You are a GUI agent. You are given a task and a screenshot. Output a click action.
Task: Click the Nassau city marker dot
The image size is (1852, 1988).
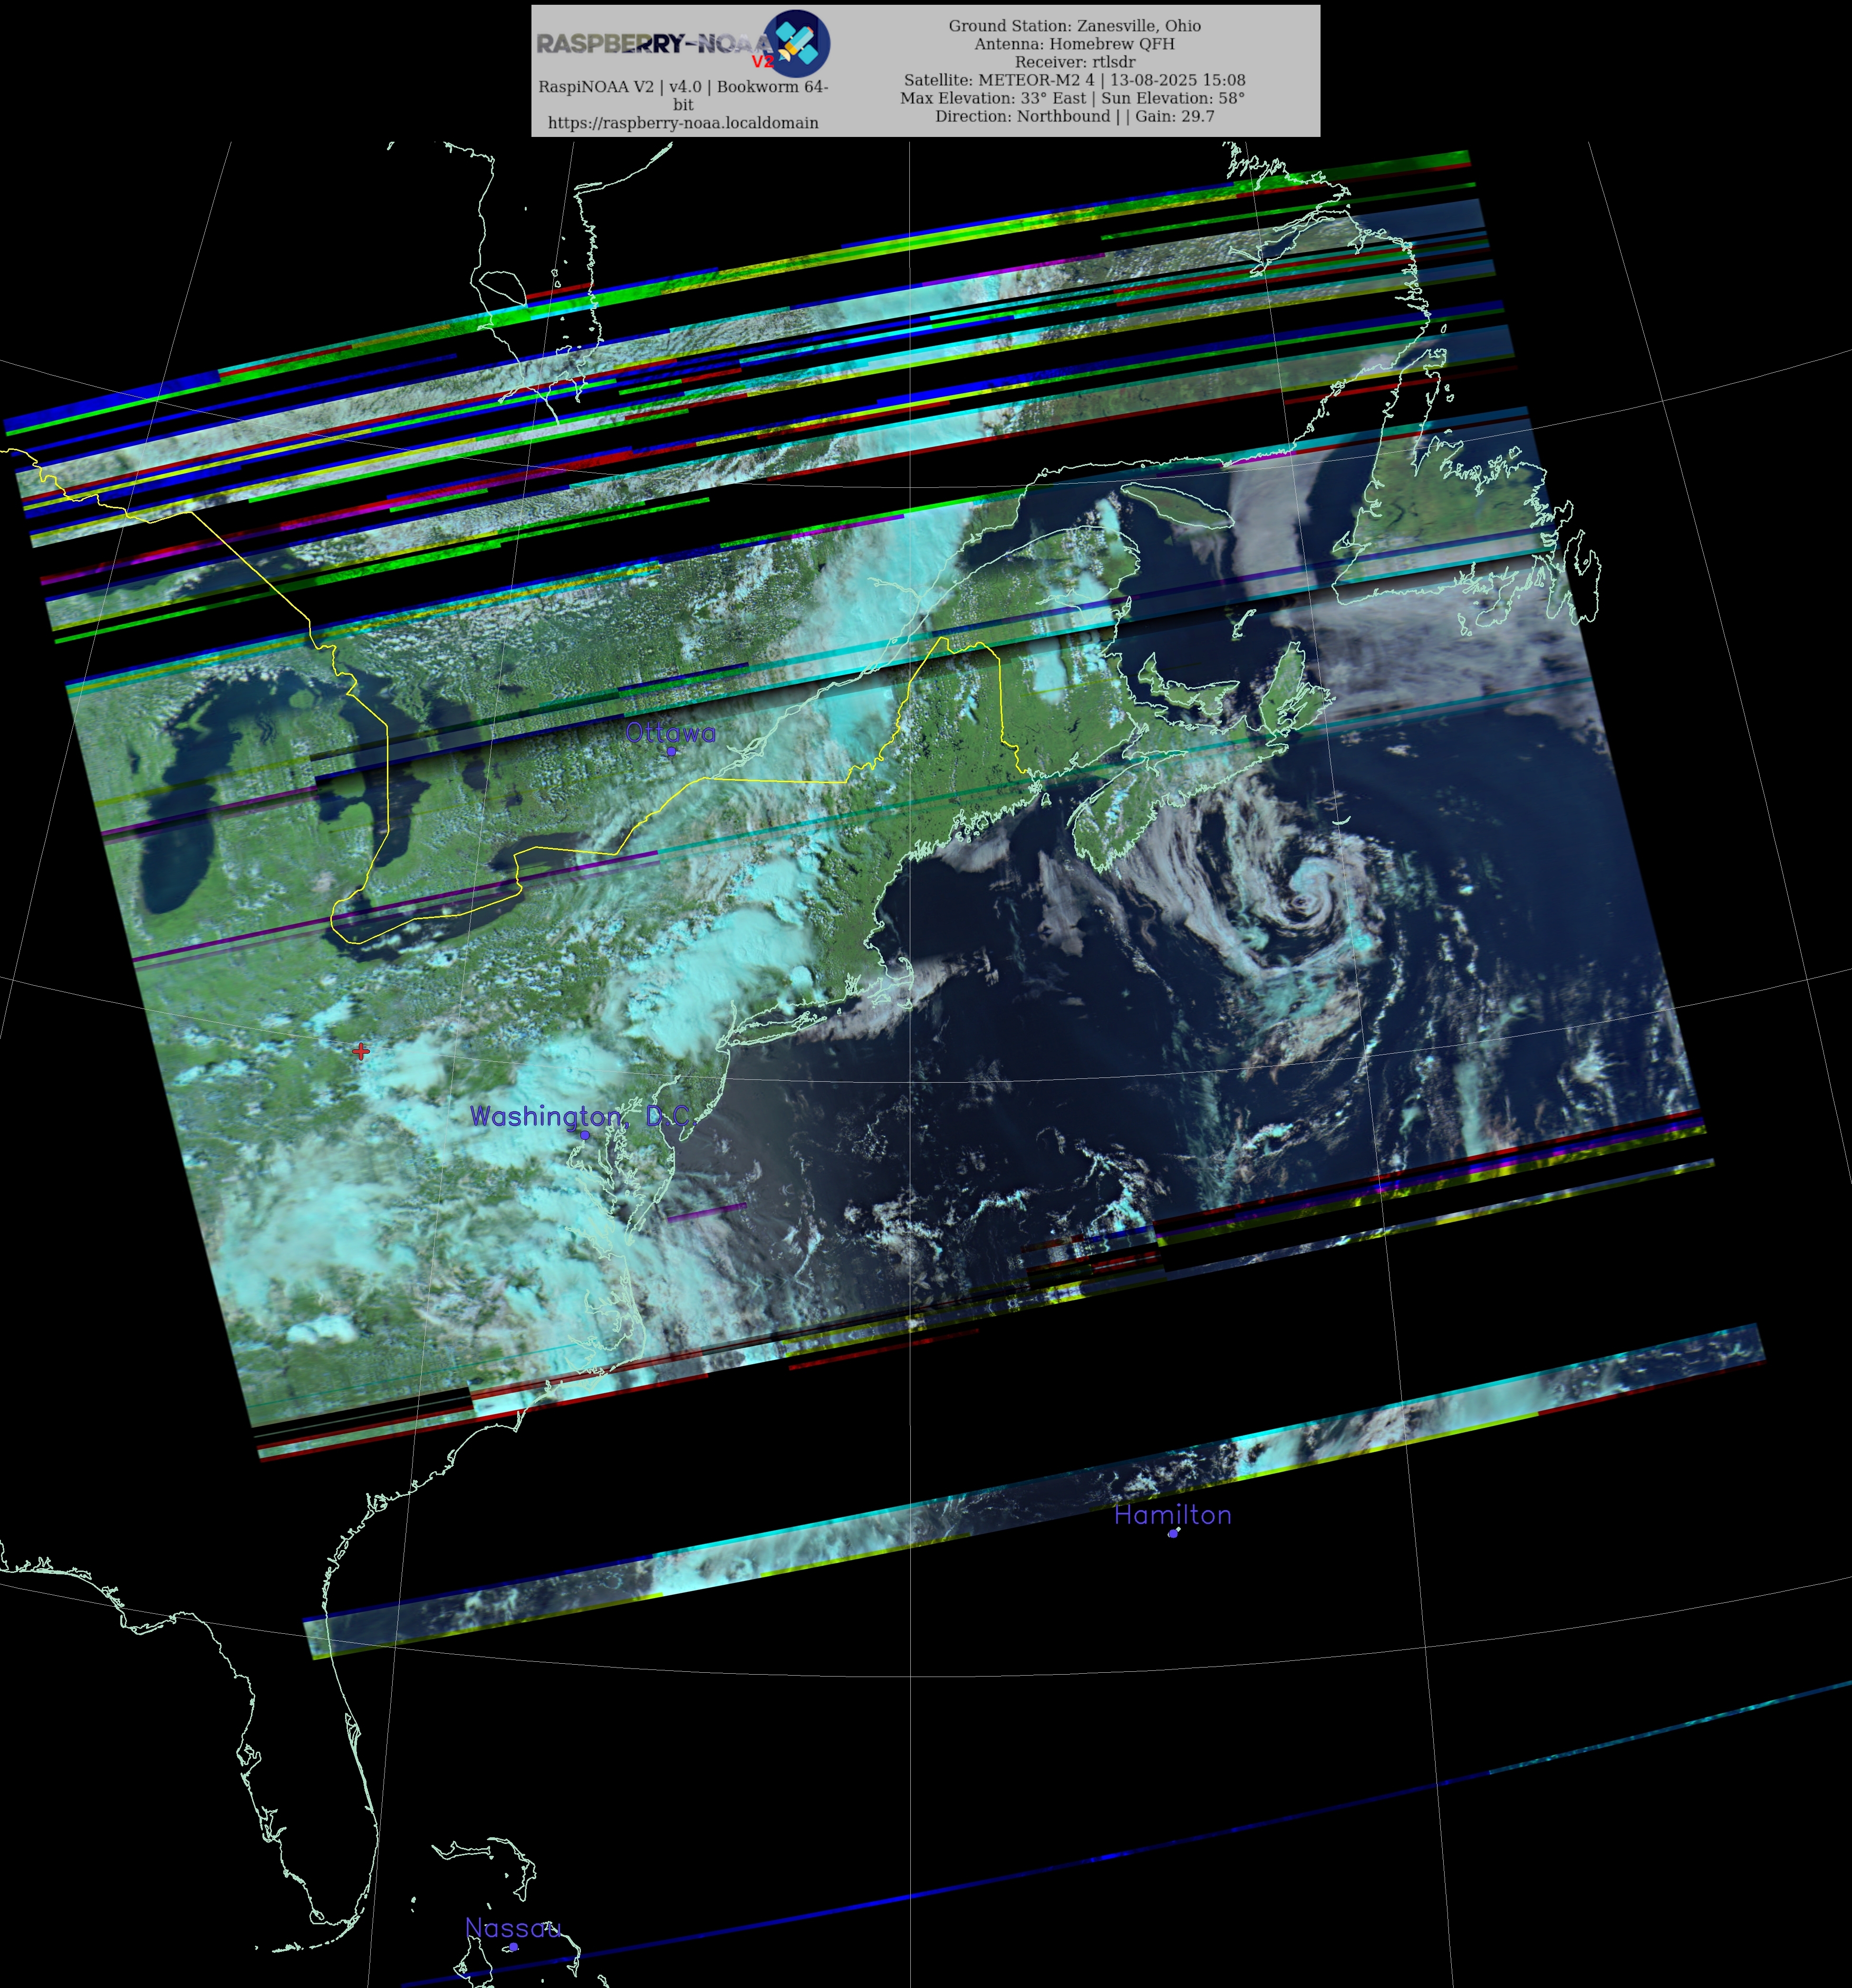click(513, 1947)
